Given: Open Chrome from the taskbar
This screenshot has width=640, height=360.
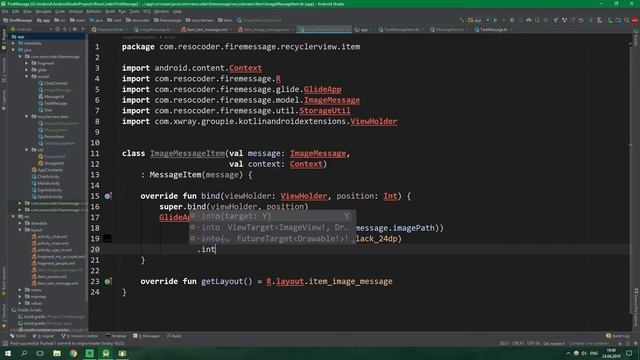Looking at the screenshot, I should pos(73,353).
